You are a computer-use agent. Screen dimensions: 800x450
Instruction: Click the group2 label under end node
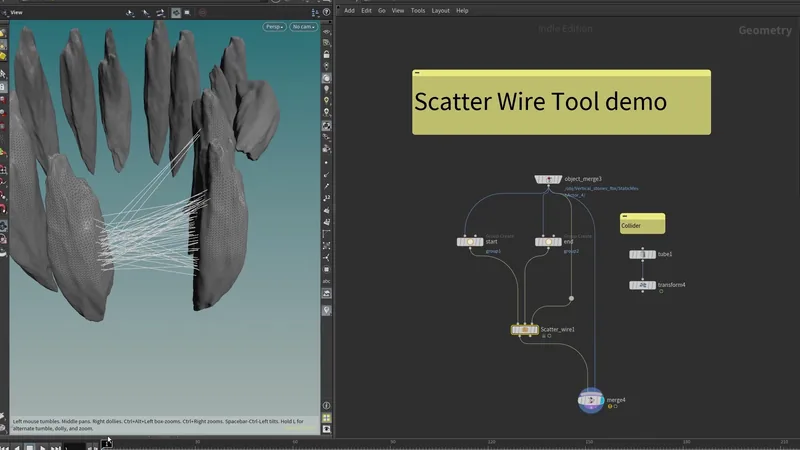pos(571,251)
